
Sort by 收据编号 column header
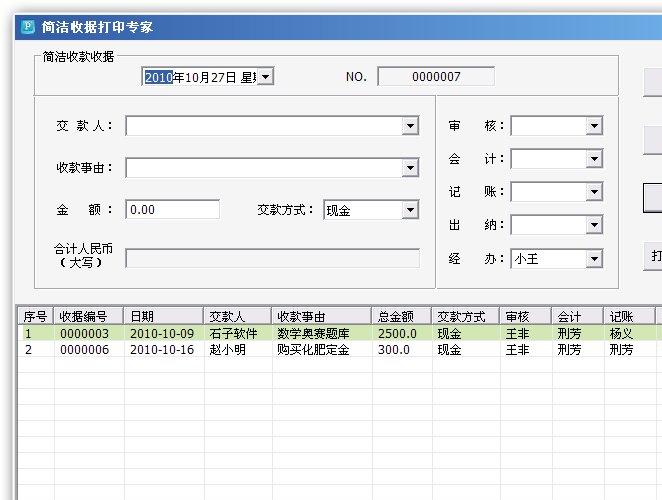point(89,316)
